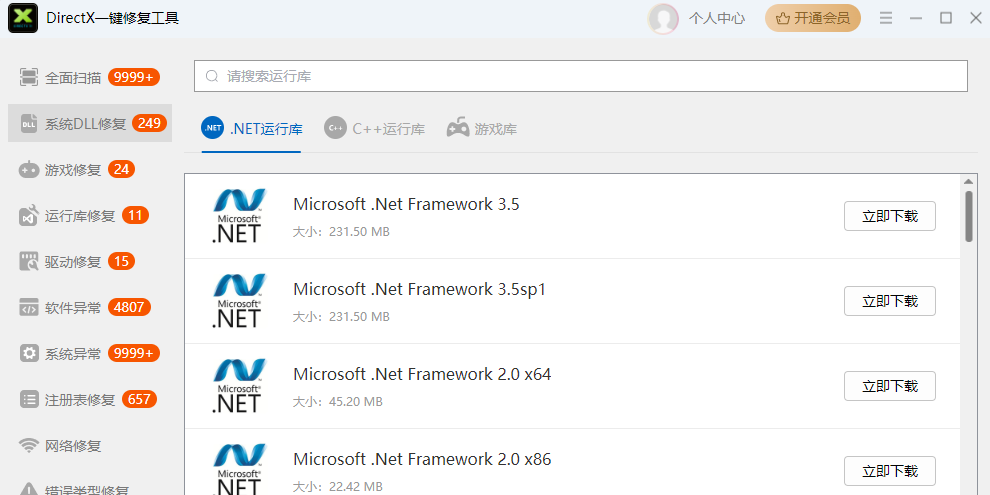Click the thumbs-up icon on membership button
990x495 pixels.
point(783,18)
